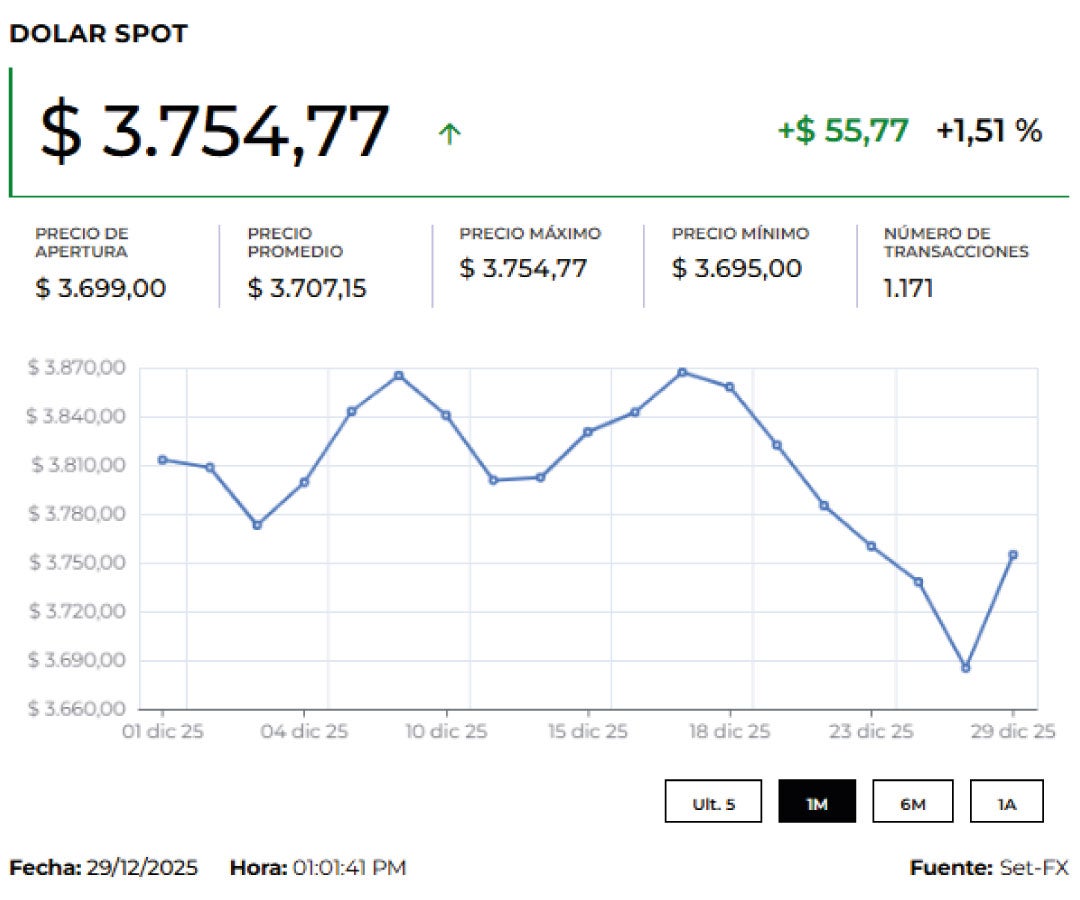The image size is (1080, 900).
Task: Click the green +$ 55,77 change value
Action: (843, 130)
